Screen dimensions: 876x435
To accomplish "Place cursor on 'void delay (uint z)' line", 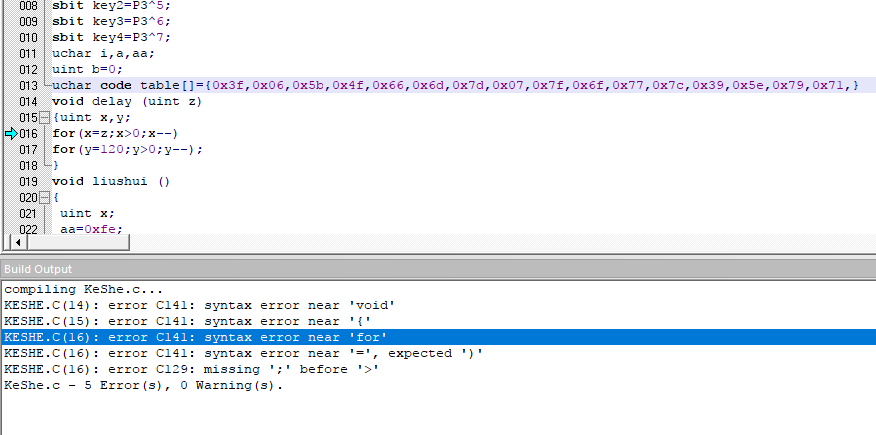I will click(x=127, y=102).
